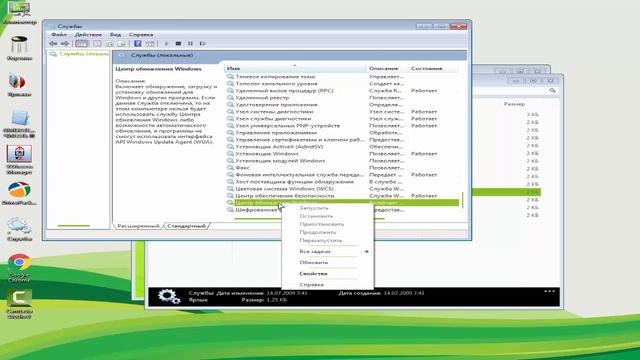
Task: Choose Справка in the context menu
Action: pyautogui.click(x=311, y=284)
